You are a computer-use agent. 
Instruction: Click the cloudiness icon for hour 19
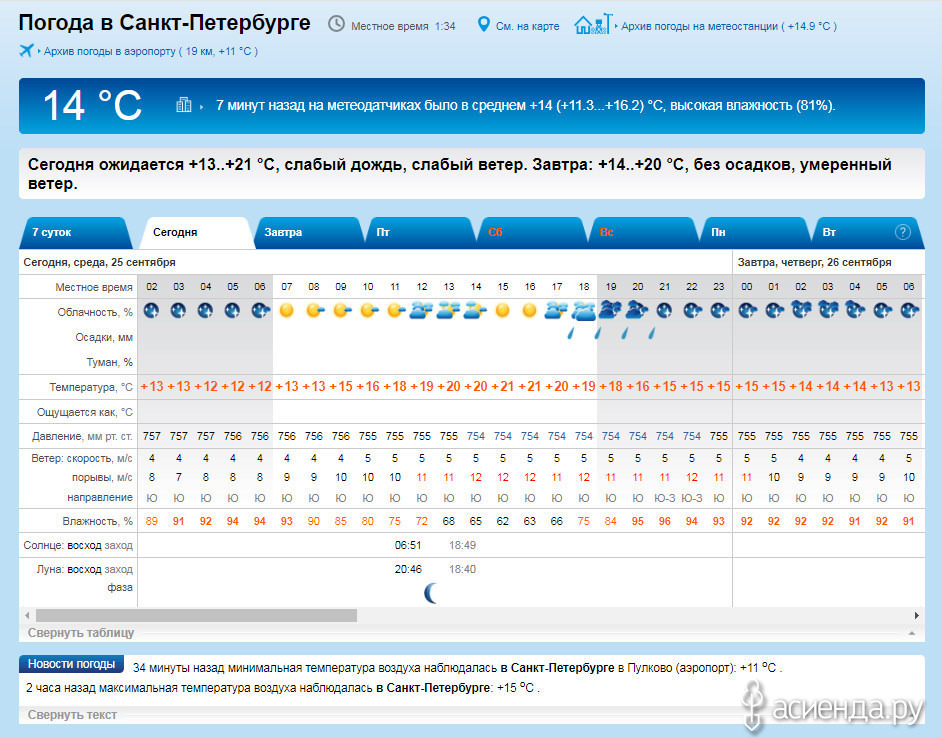611,311
